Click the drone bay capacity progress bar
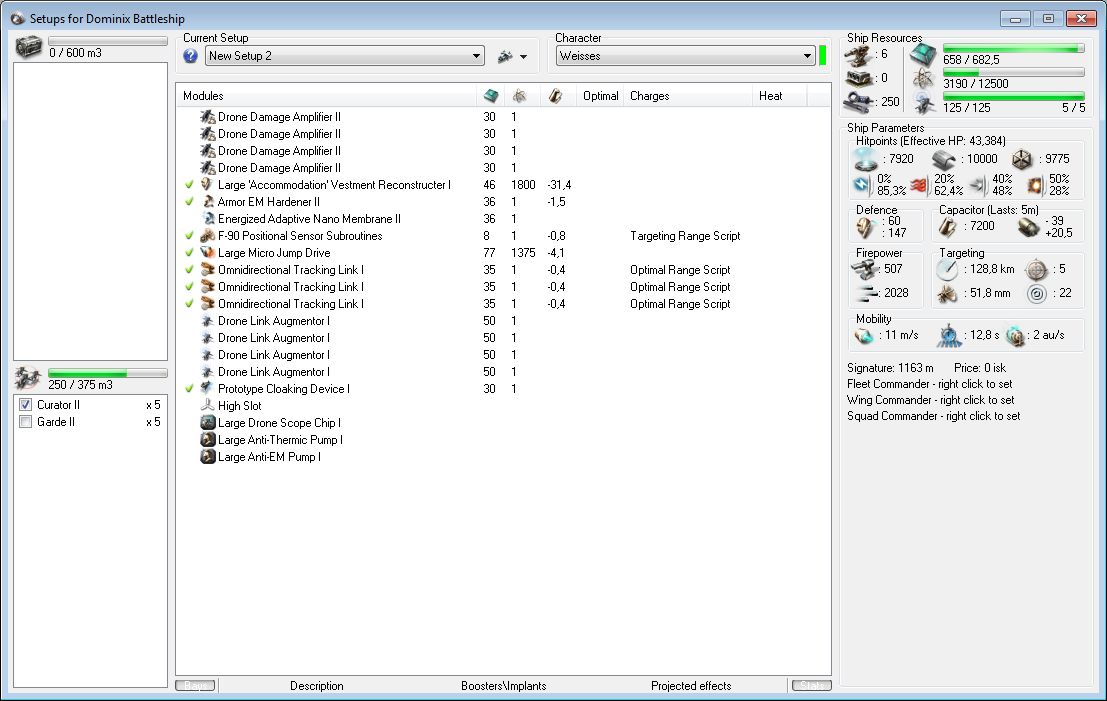Viewport: 1107px width, 701px height. click(107, 373)
